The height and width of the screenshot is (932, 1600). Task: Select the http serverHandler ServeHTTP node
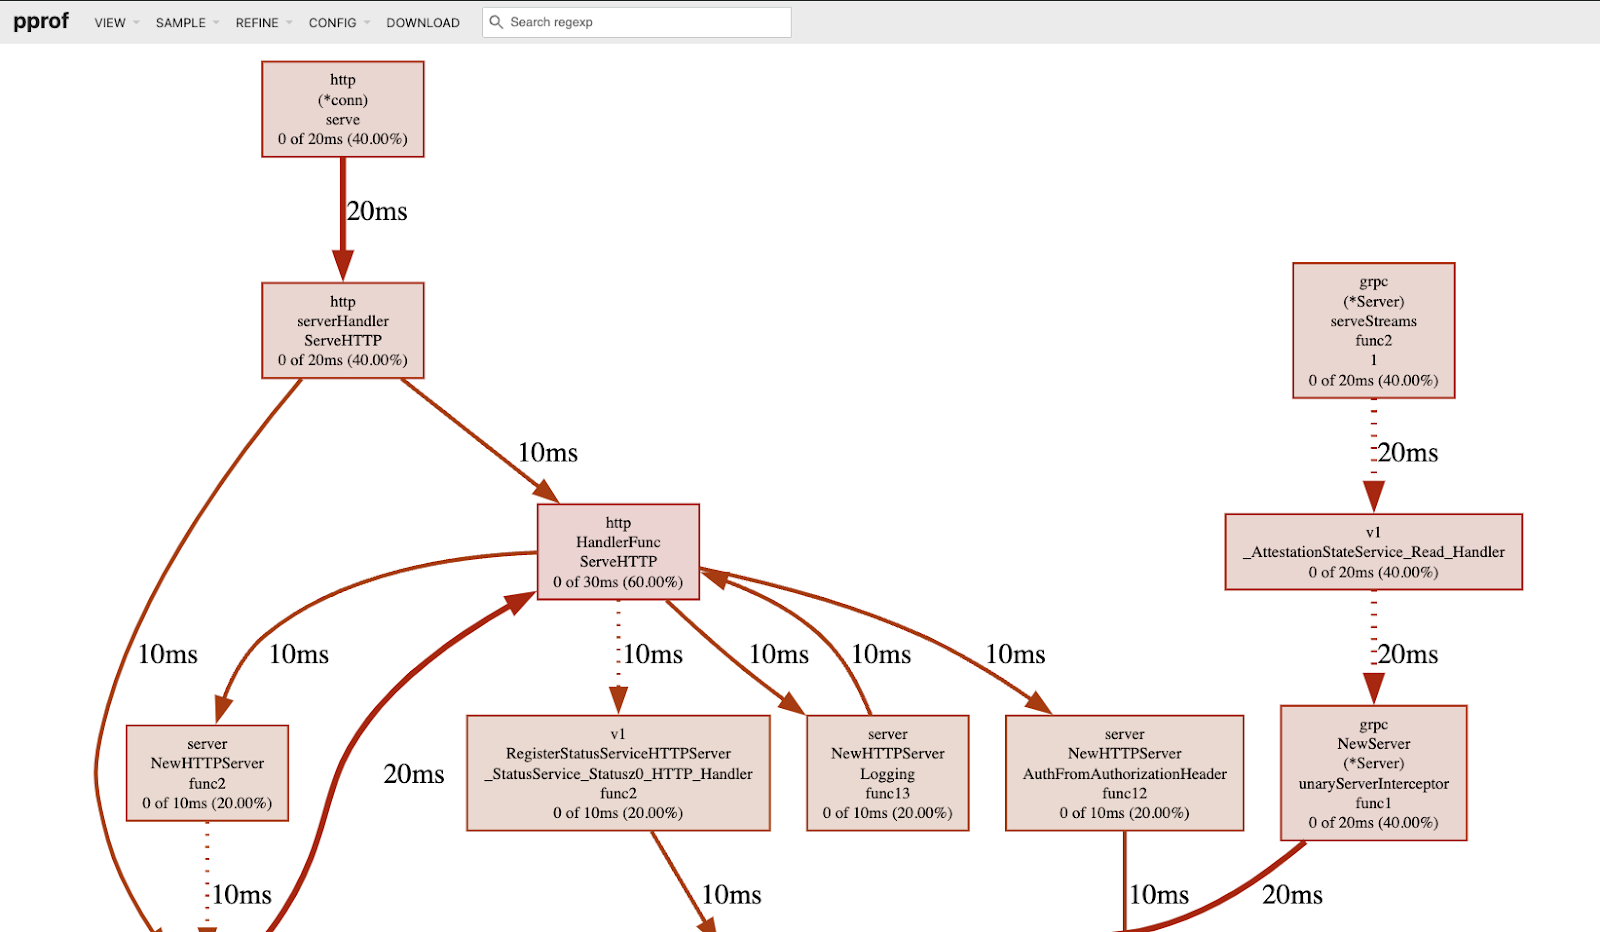tap(343, 330)
